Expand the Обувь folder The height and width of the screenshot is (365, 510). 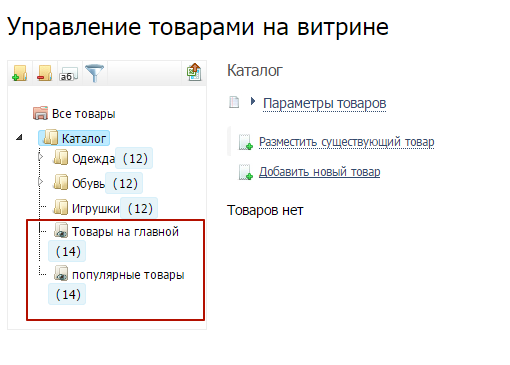(x=41, y=182)
